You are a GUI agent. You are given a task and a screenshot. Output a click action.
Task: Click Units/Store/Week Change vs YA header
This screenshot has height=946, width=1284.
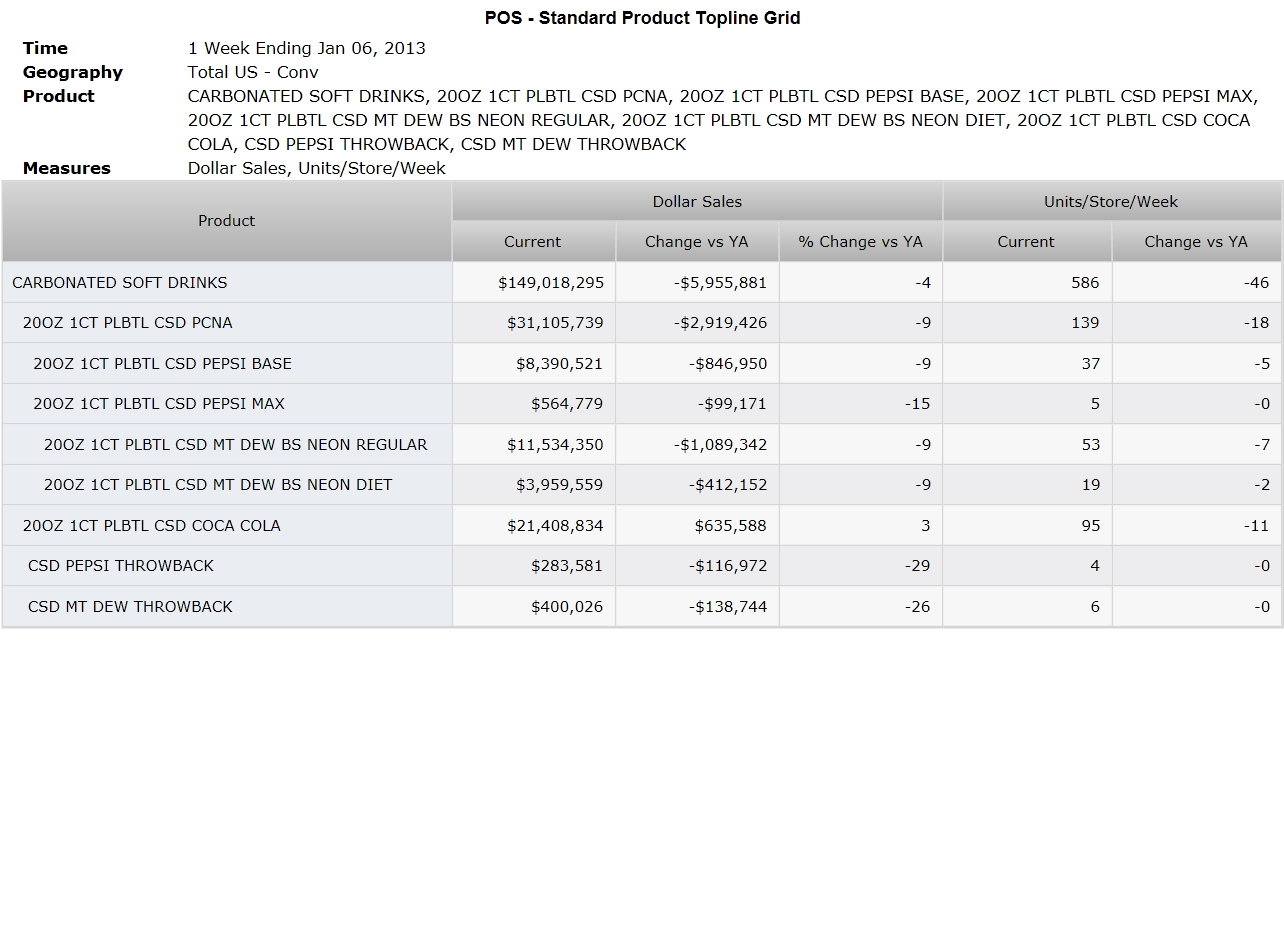coord(1196,242)
